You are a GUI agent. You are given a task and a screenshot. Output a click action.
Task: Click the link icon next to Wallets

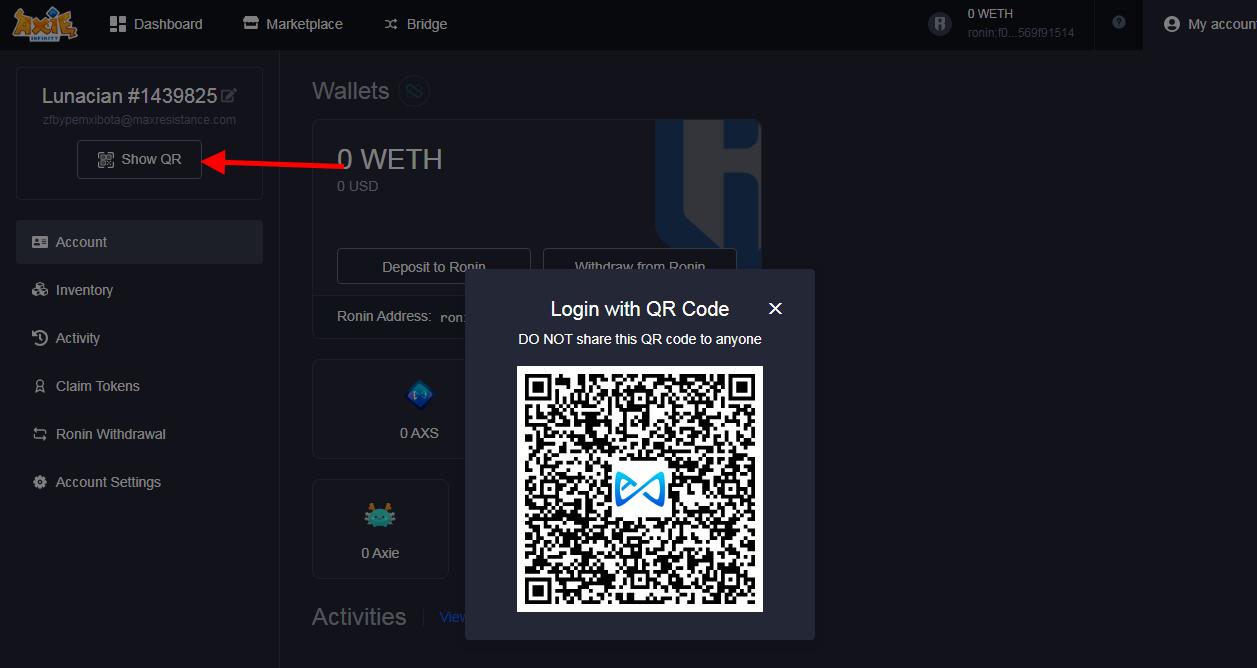click(414, 91)
